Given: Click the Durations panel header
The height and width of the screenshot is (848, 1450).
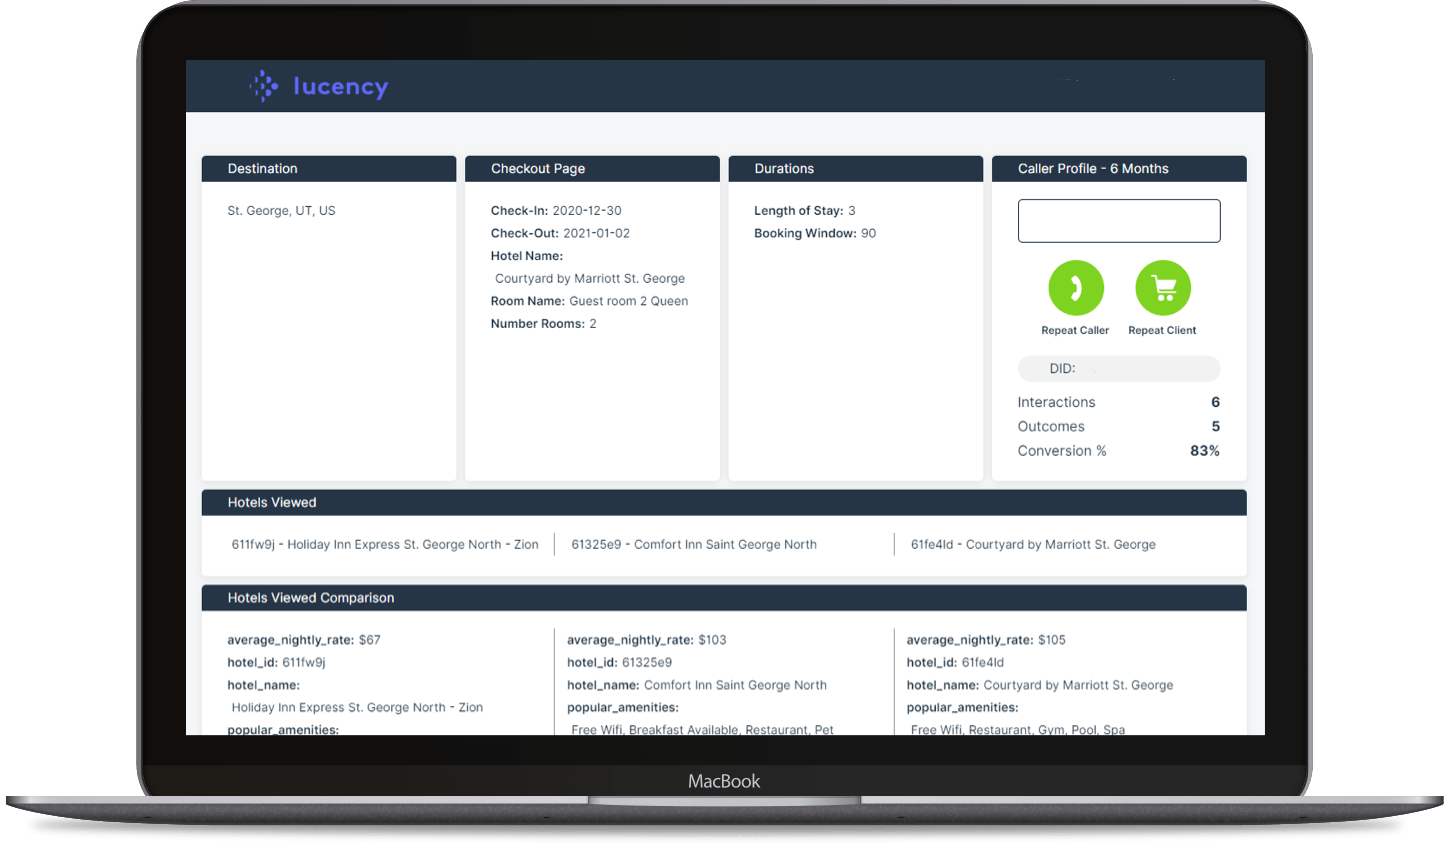Looking at the screenshot, I should [x=855, y=168].
